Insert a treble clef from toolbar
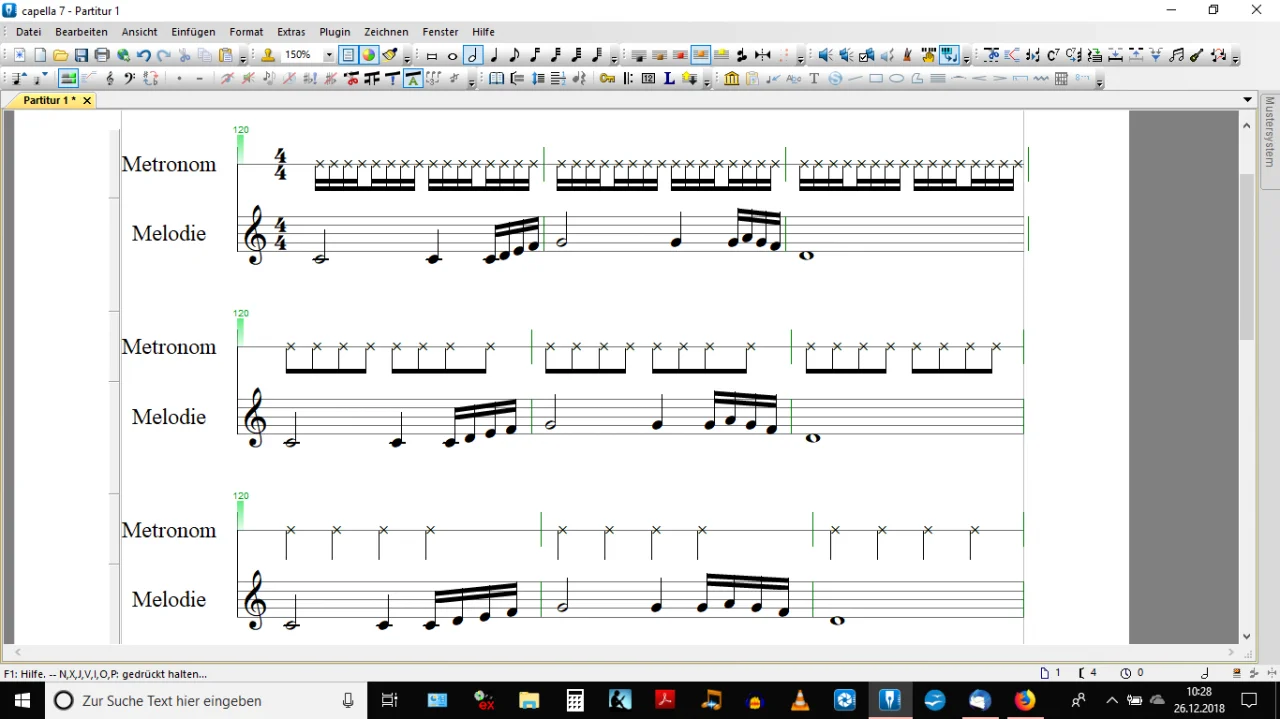This screenshot has height=719, width=1280. pyautogui.click(x=110, y=79)
